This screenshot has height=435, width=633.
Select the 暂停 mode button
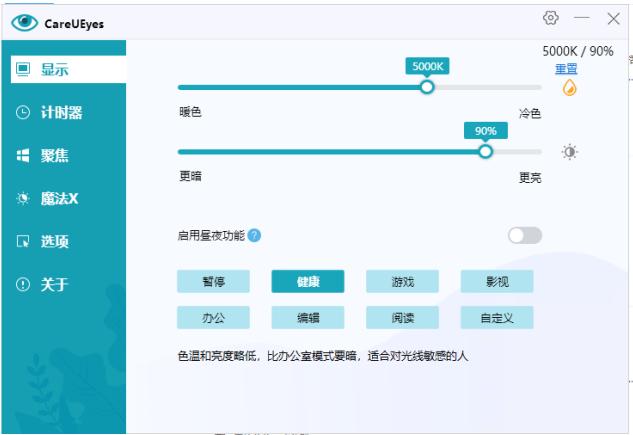[x=213, y=281]
